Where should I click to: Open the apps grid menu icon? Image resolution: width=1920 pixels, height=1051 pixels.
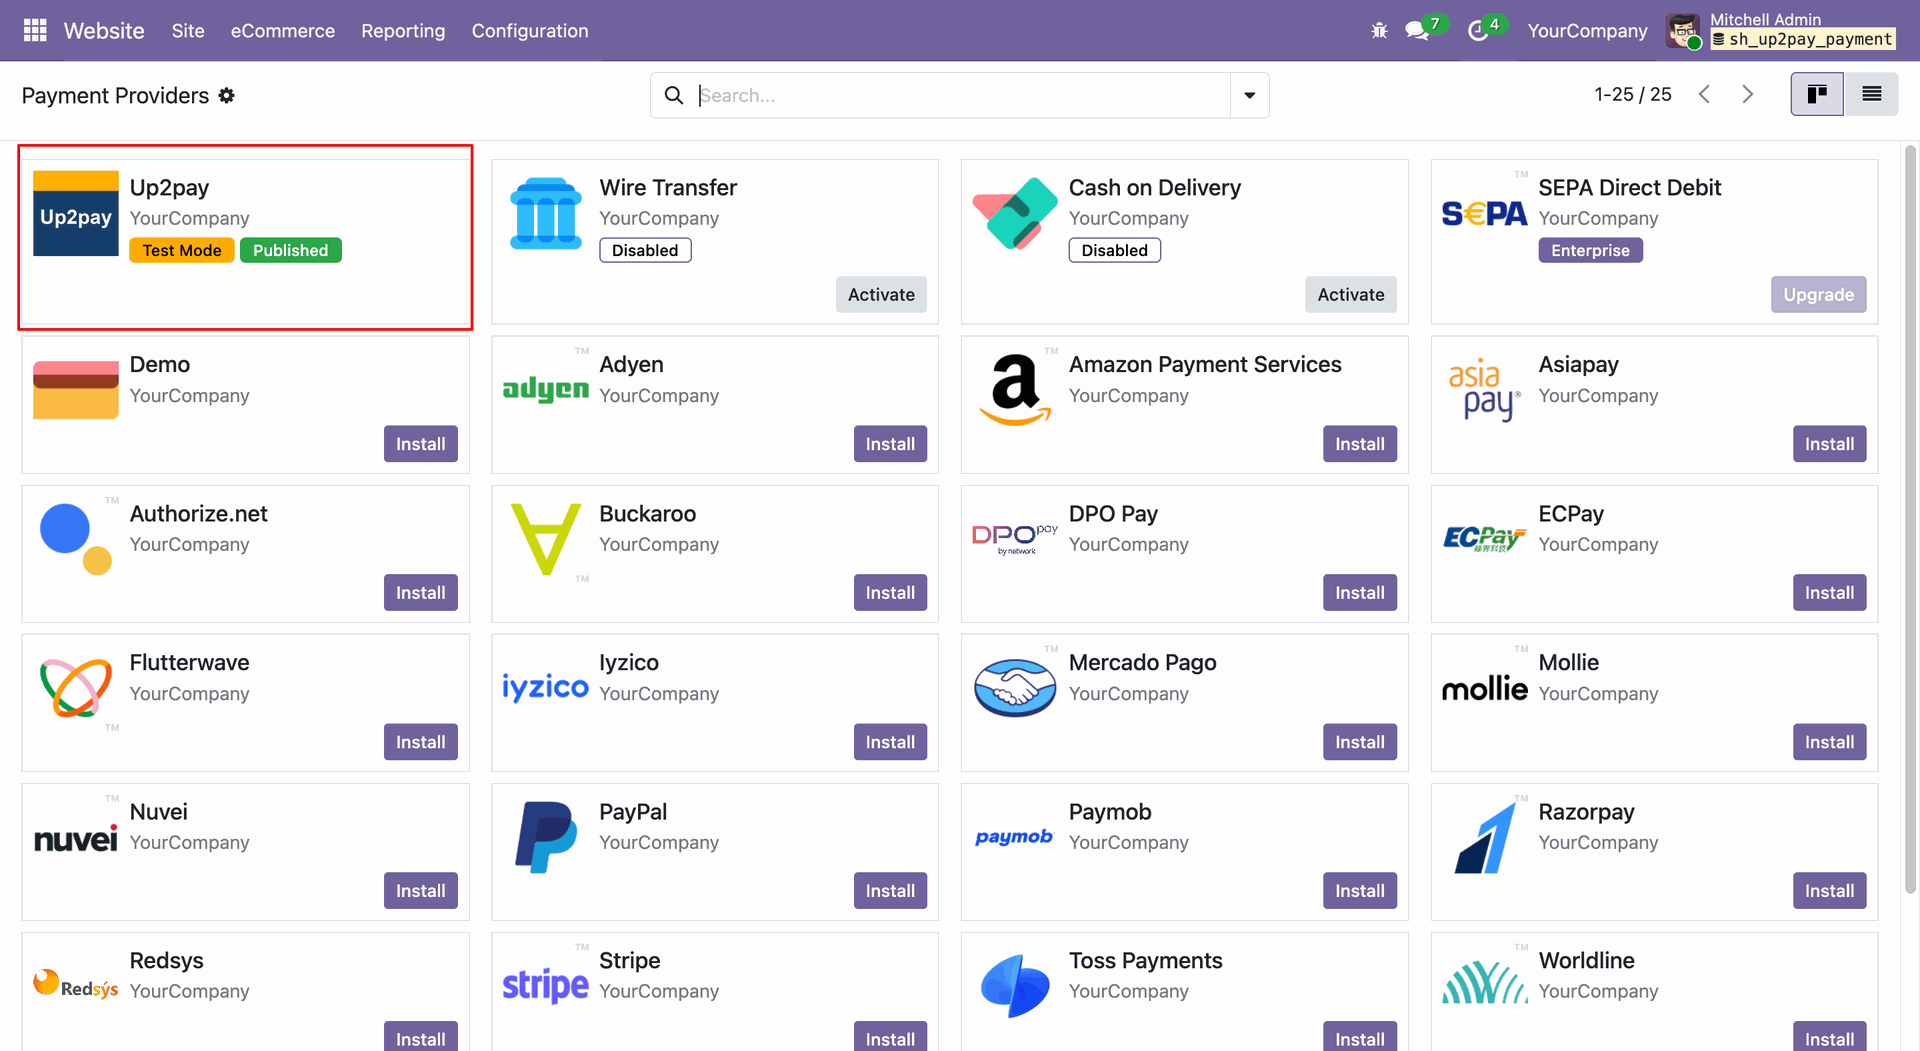click(x=35, y=31)
